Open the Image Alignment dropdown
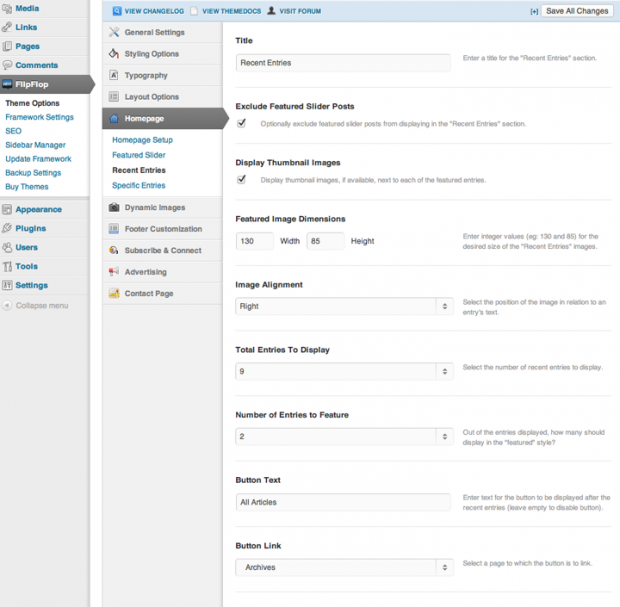 [x=344, y=306]
